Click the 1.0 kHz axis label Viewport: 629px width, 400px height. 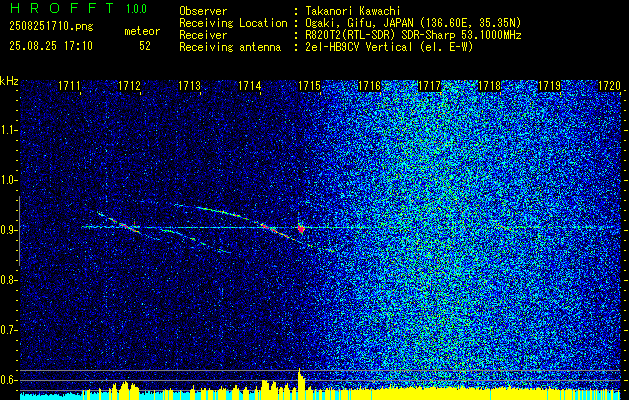9,181
